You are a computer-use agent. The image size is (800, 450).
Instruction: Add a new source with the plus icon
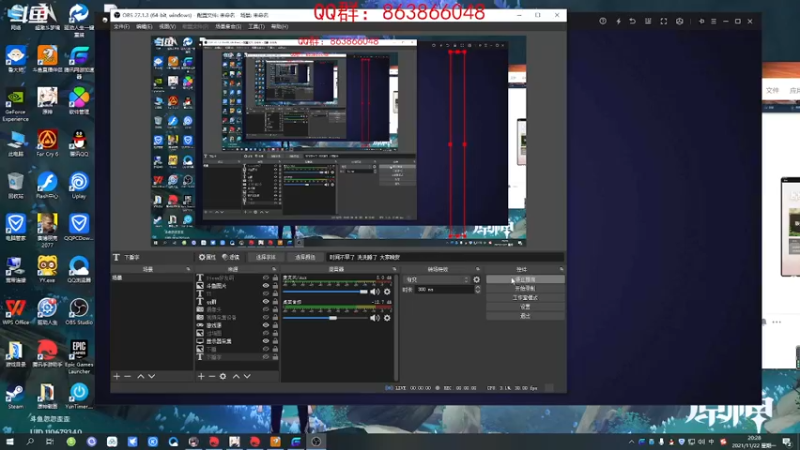click(201, 376)
